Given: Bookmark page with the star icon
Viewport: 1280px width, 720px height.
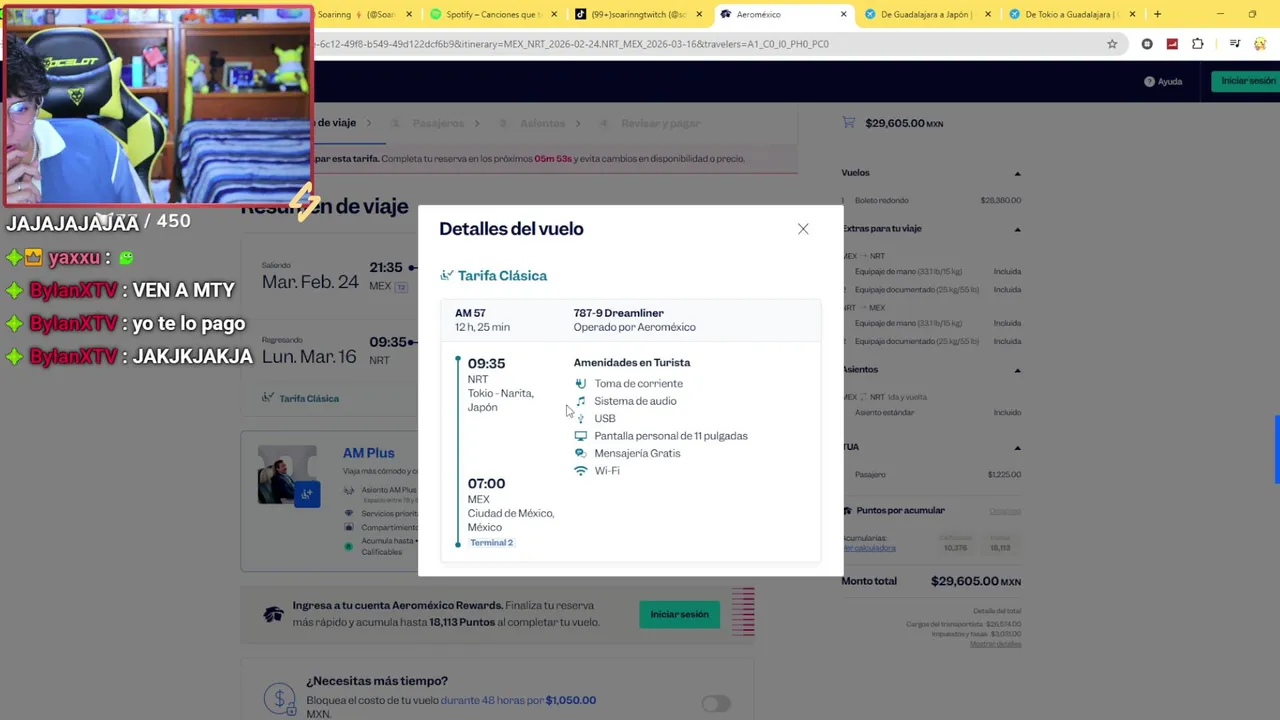Looking at the screenshot, I should [1112, 44].
